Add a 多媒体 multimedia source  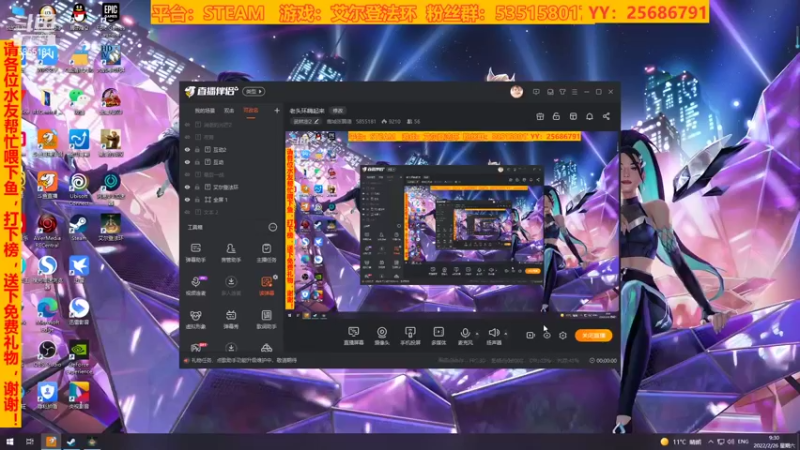tap(438, 336)
